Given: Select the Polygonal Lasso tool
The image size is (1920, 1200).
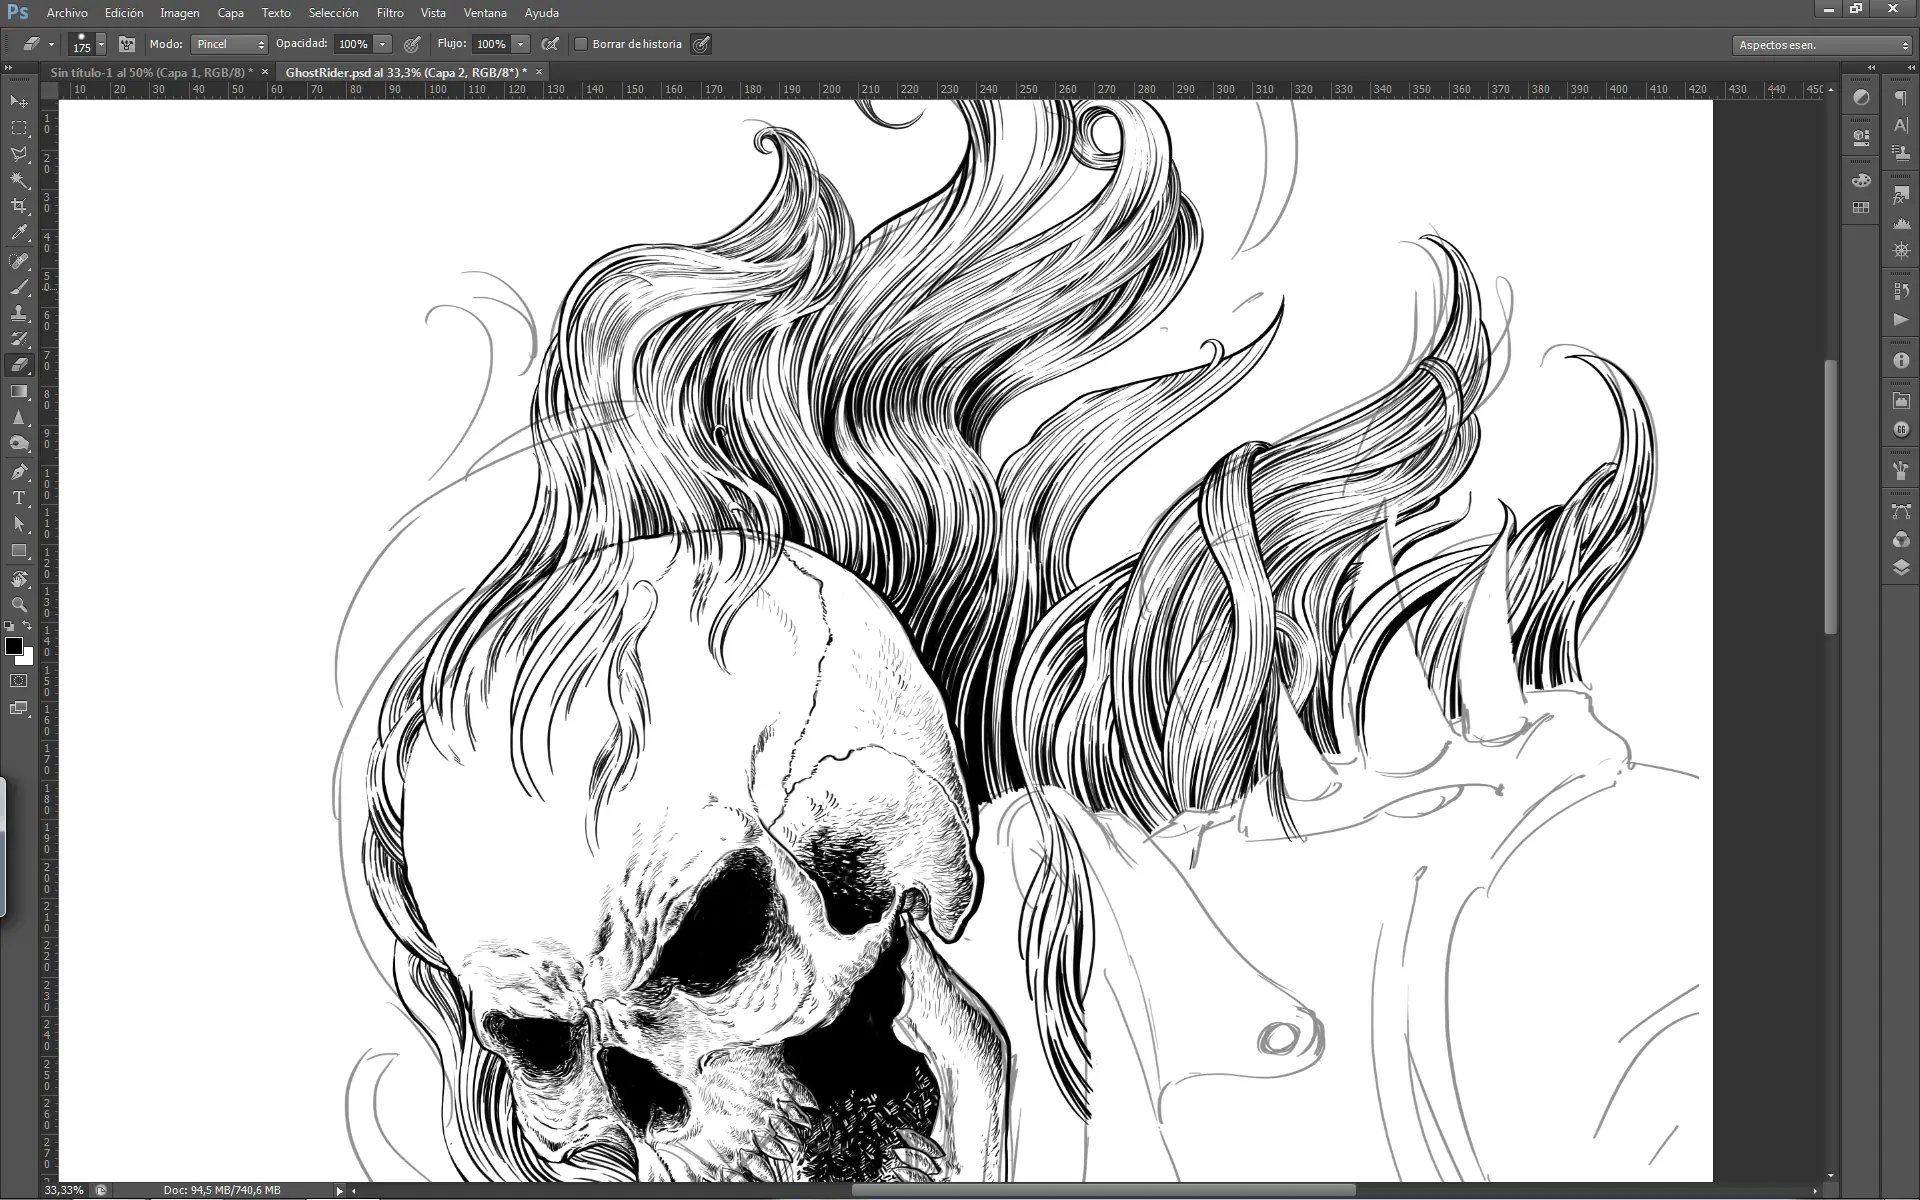Looking at the screenshot, I should 19,154.
